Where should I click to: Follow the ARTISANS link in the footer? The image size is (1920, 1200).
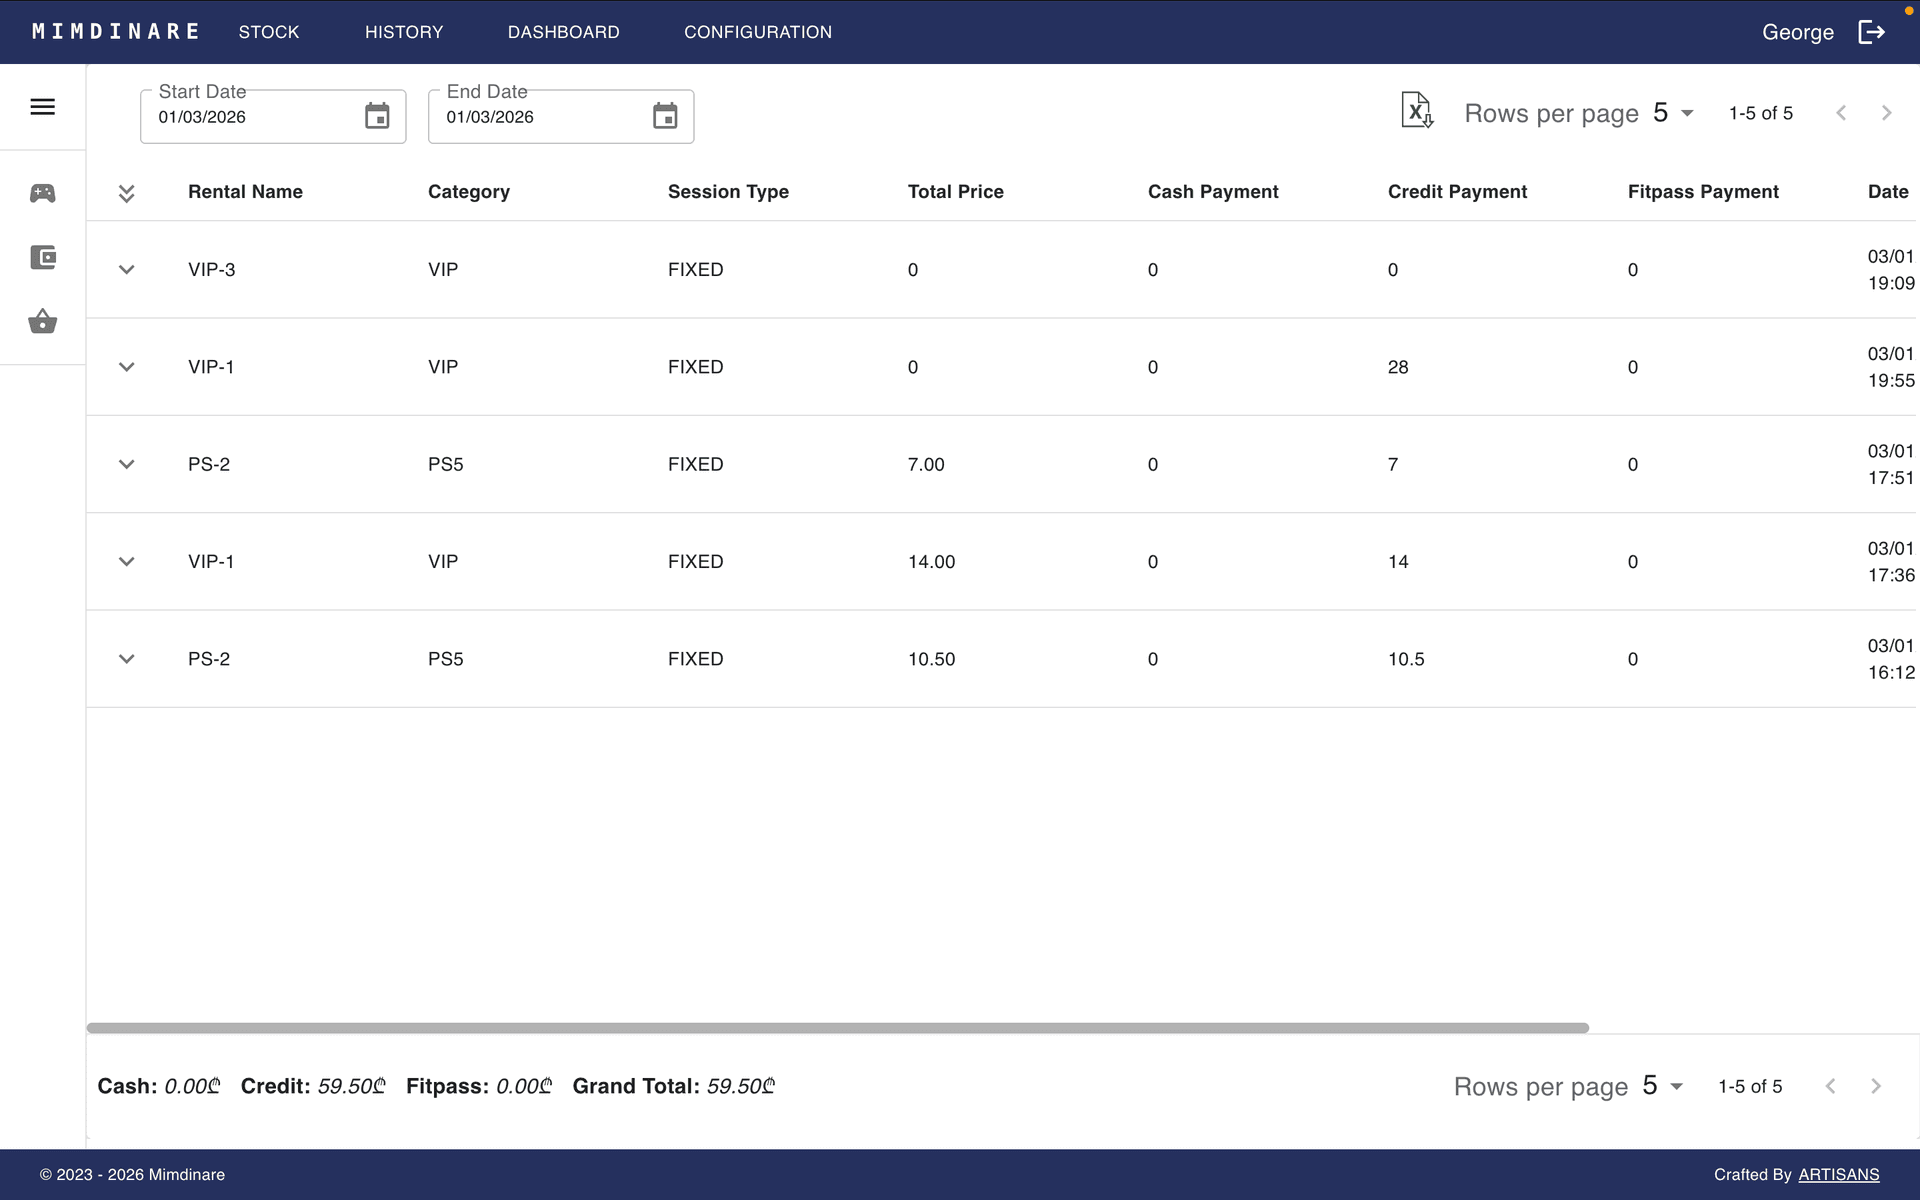tap(1839, 1175)
